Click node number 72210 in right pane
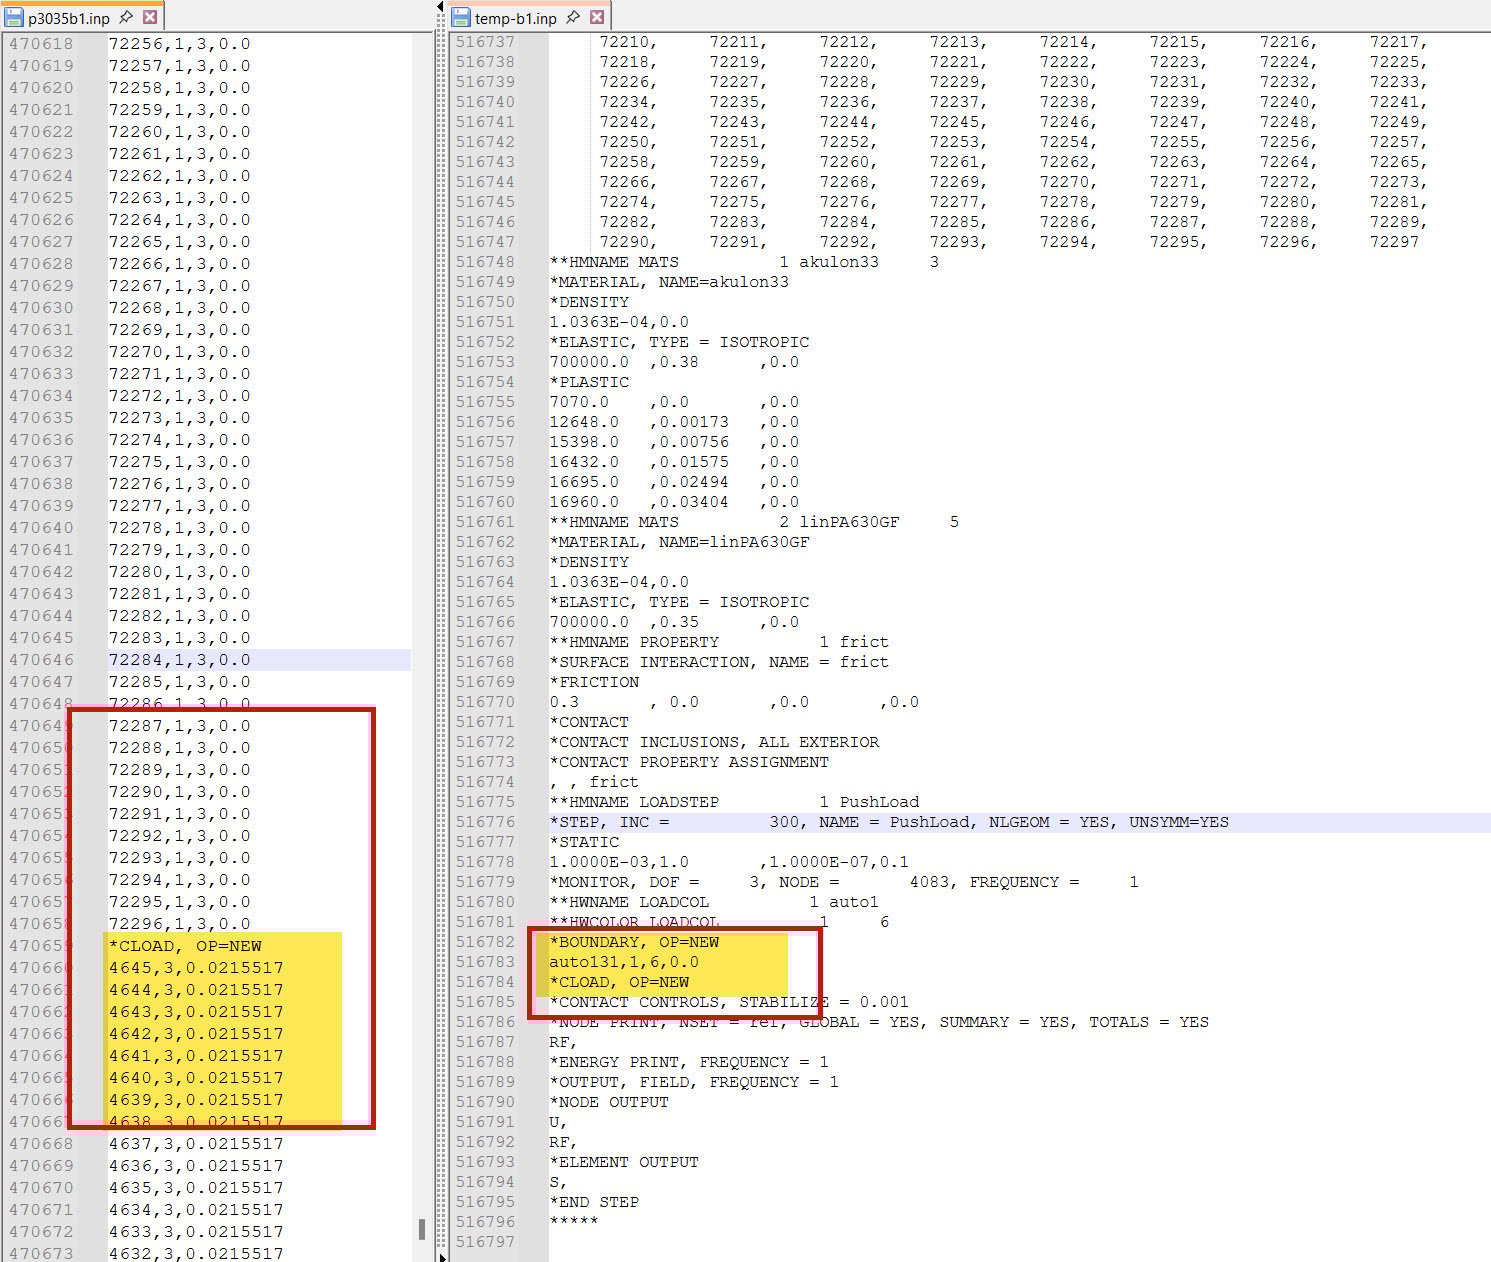This screenshot has height=1262, width=1491. point(624,42)
